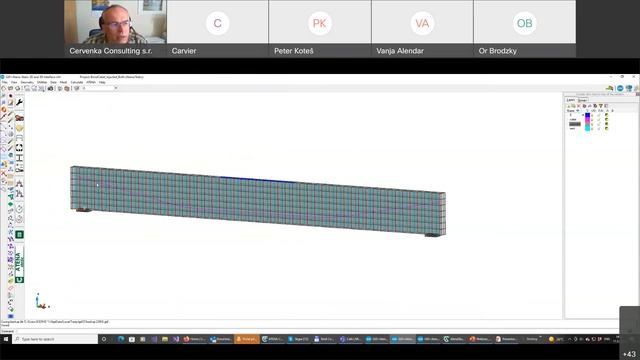
Task: Click the funnel filter icon in Layers panel
Action: tap(600, 106)
